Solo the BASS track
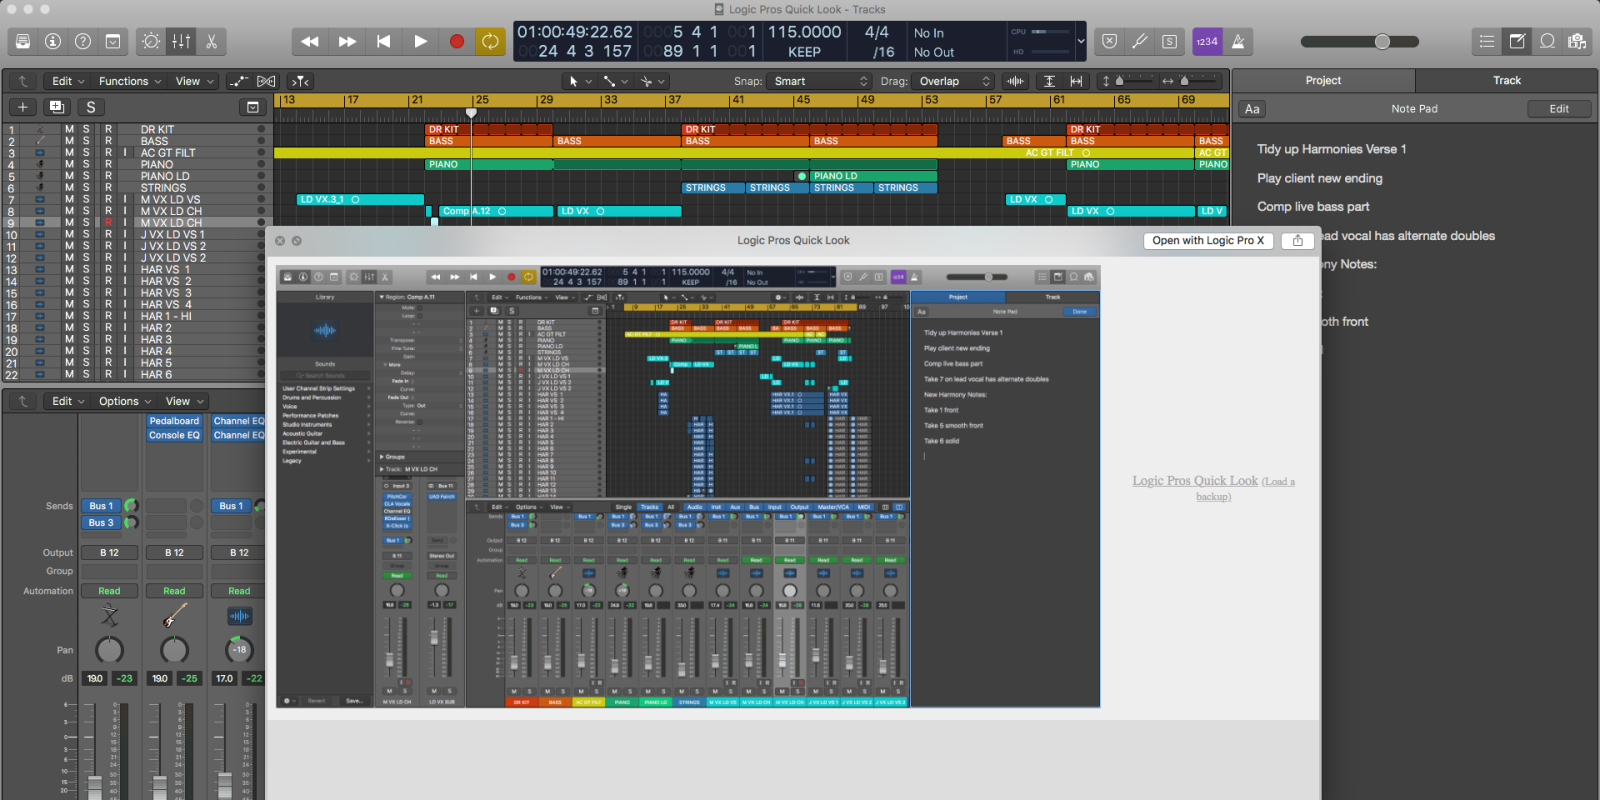The height and width of the screenshot is (800, 1600). [86, 141]
